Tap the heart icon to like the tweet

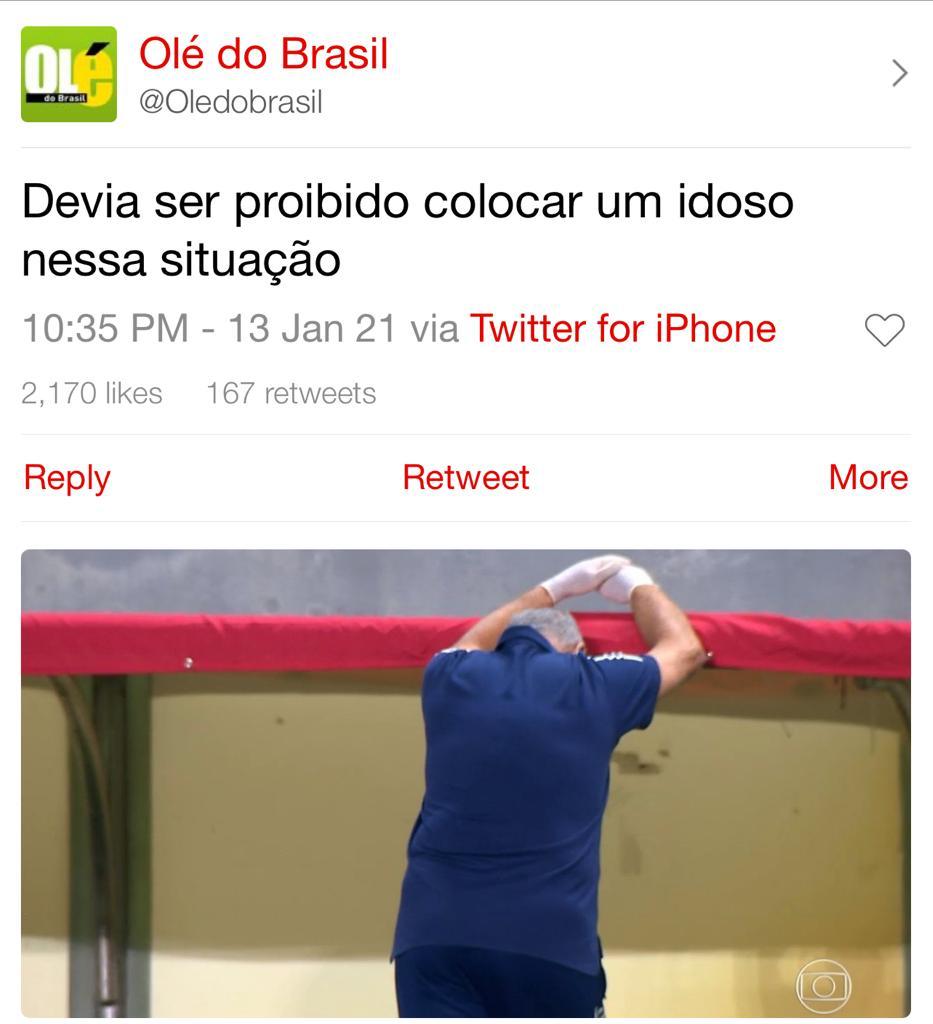(x=885, y=330)
